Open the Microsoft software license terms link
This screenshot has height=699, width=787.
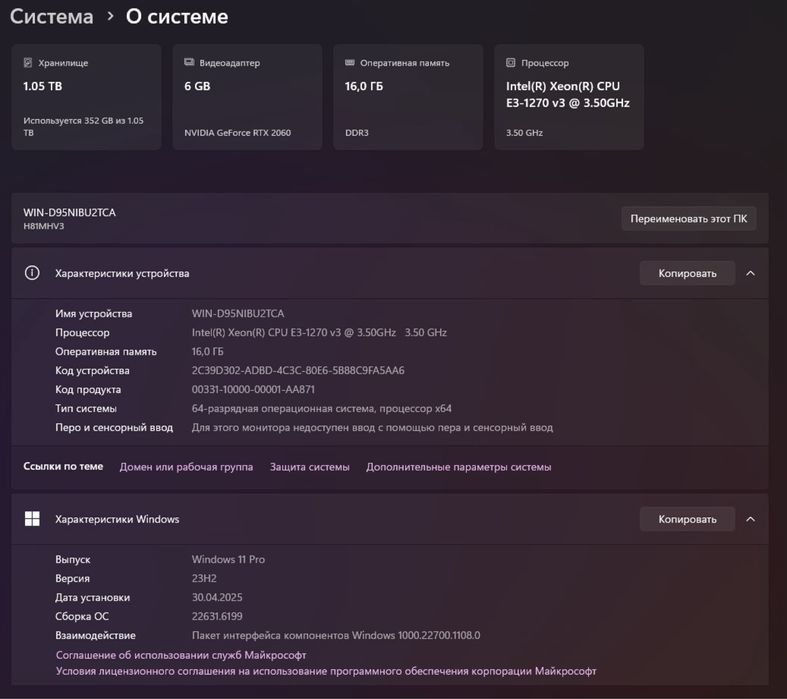[326, 672]
